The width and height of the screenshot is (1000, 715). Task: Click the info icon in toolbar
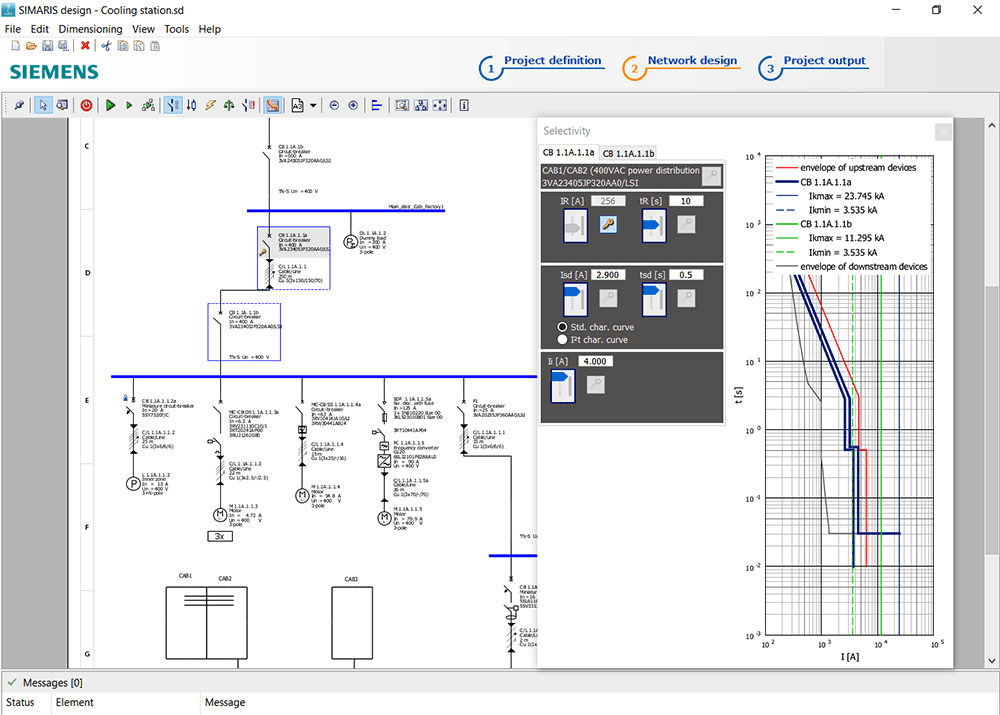[x=464, y=105]
